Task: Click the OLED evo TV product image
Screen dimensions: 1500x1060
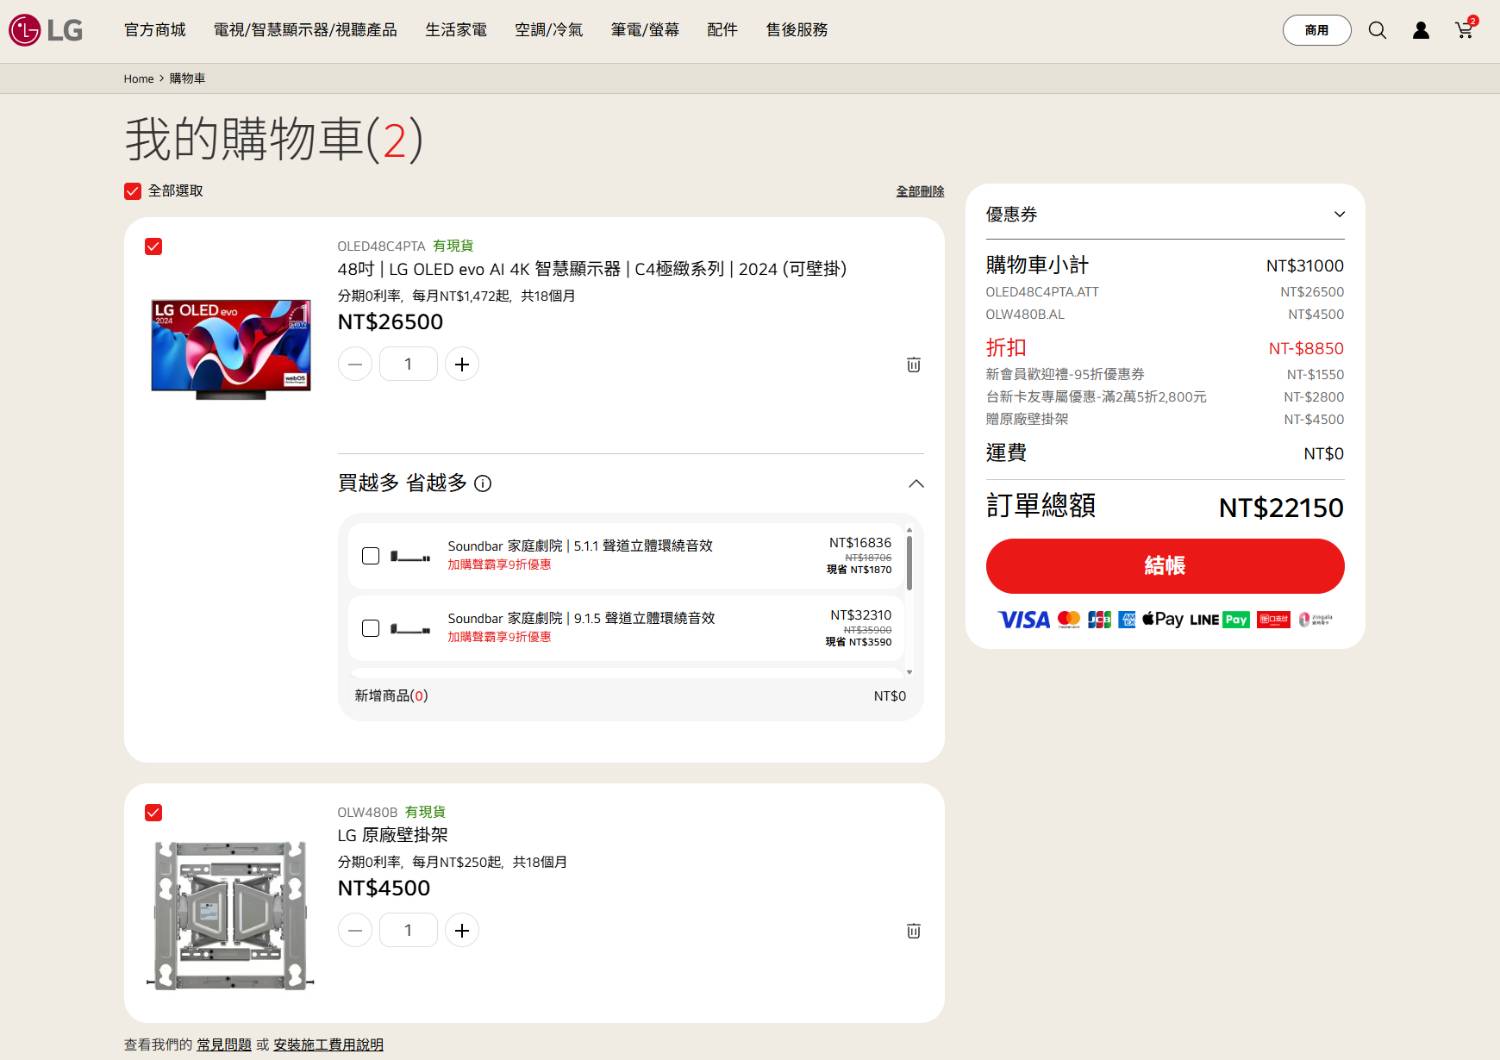Action: click(x=231, y=348)
